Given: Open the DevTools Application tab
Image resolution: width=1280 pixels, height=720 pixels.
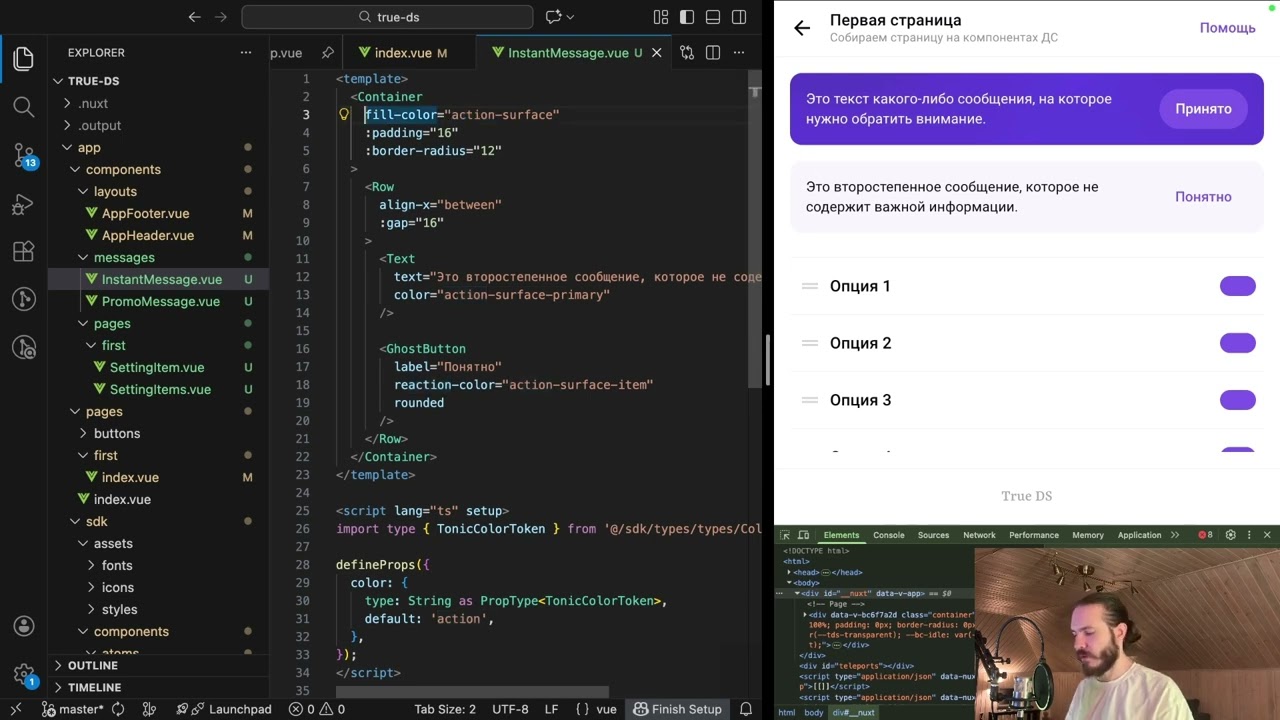Looking at the screenshot, I should (1139, 535).
